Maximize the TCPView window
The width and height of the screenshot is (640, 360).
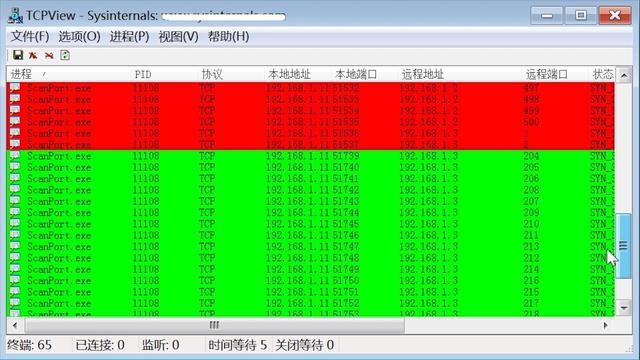pyautogui.click(x=580, y=16)
